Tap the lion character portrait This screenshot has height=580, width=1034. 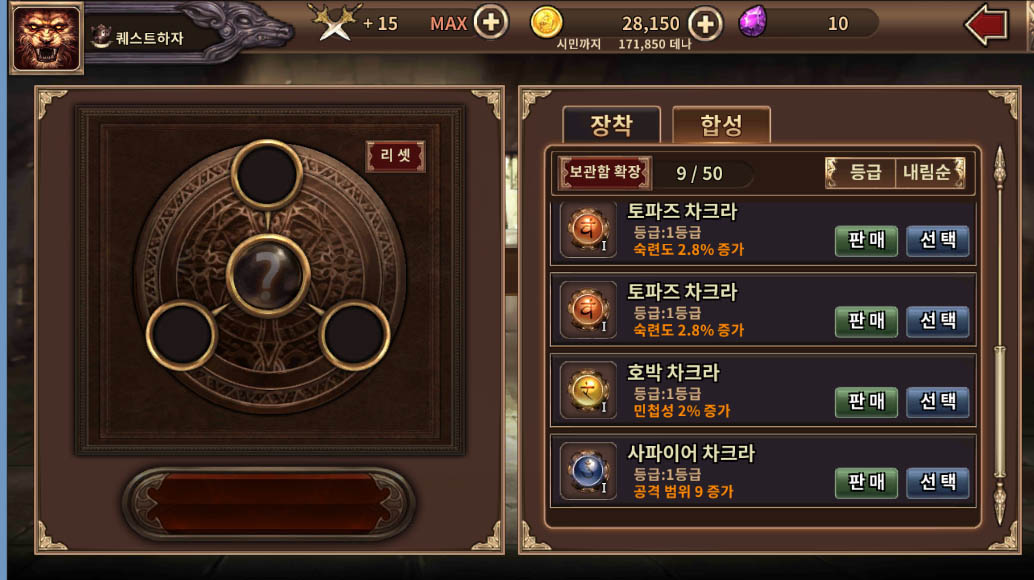click(x=46, y=38)
